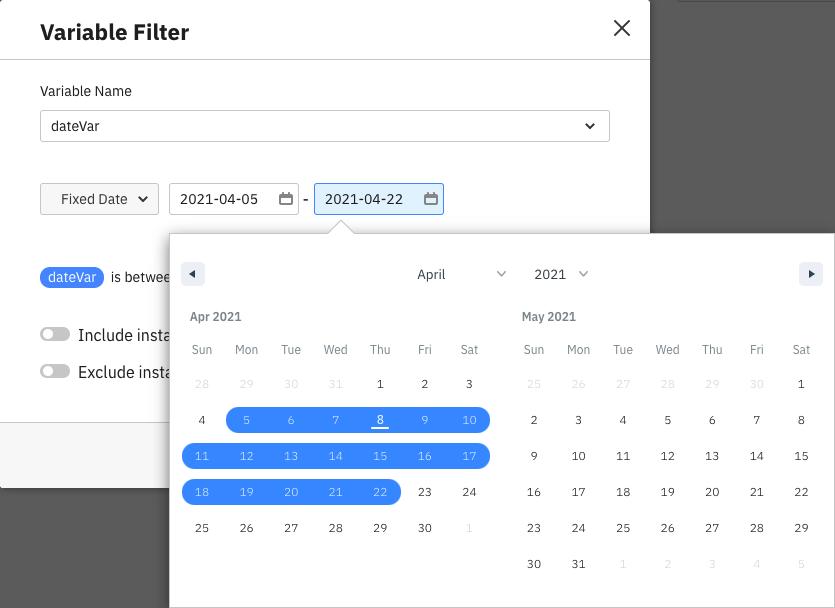The width and height of the screenshot is (835, 608).
Task: Open the Variable Name dropdown
Action: pos(324,126)
